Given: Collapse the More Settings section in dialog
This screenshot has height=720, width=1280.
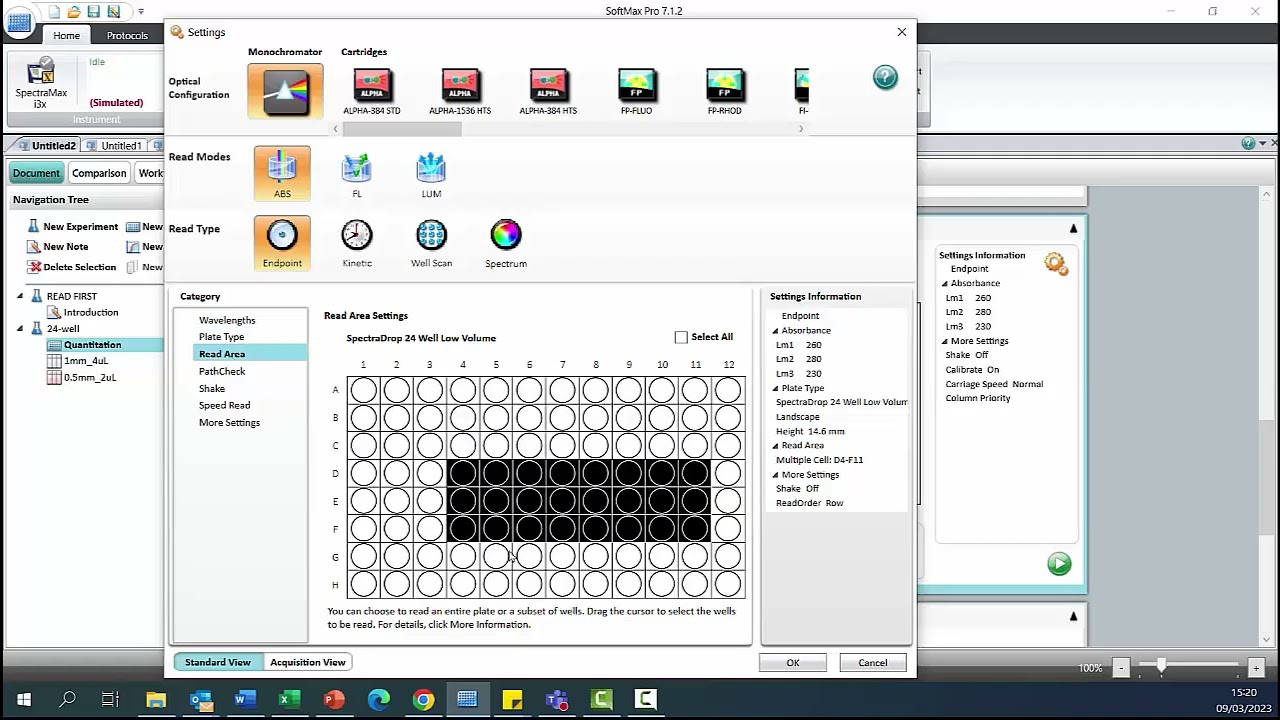Looking at the screenshot, I should pos(775,475).
